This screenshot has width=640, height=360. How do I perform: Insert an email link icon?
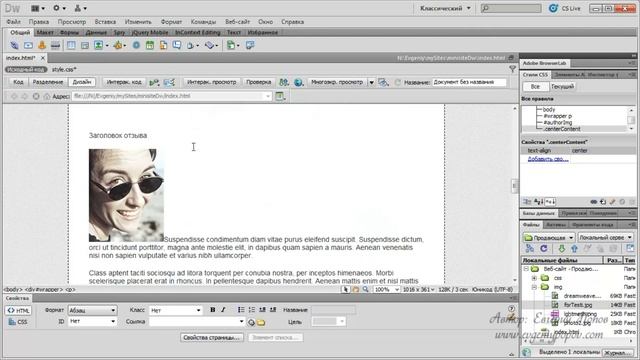(x=28, y=45)
